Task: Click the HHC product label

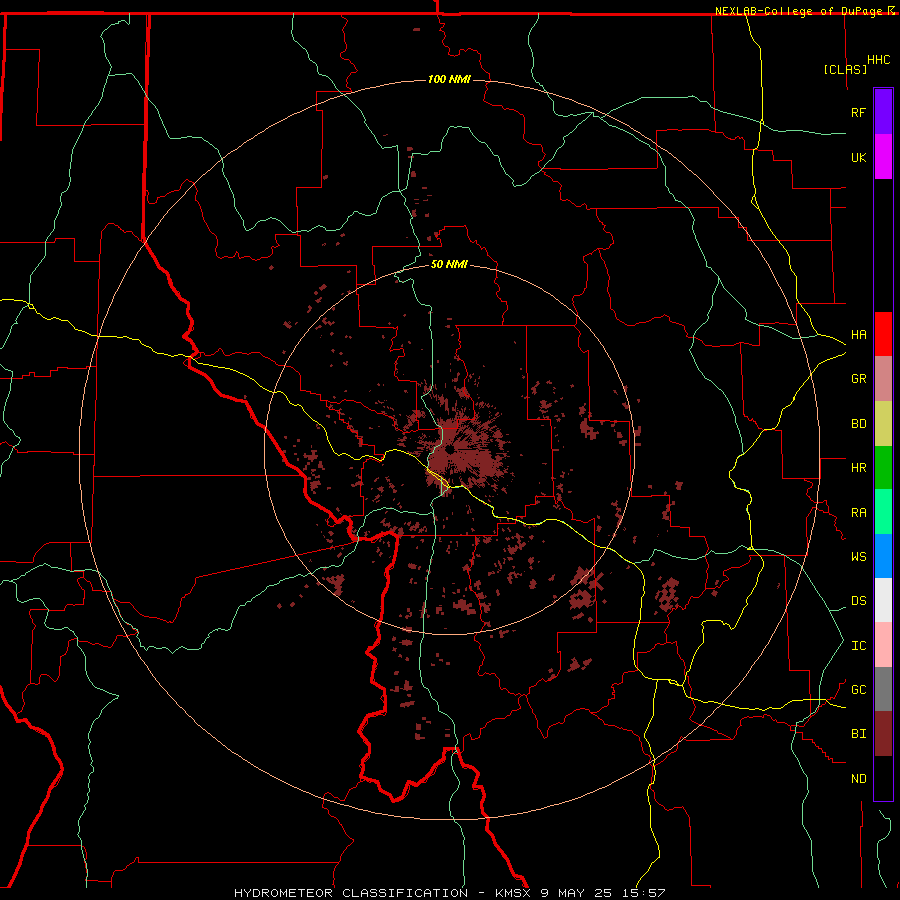Action: [x=878, y=60]
